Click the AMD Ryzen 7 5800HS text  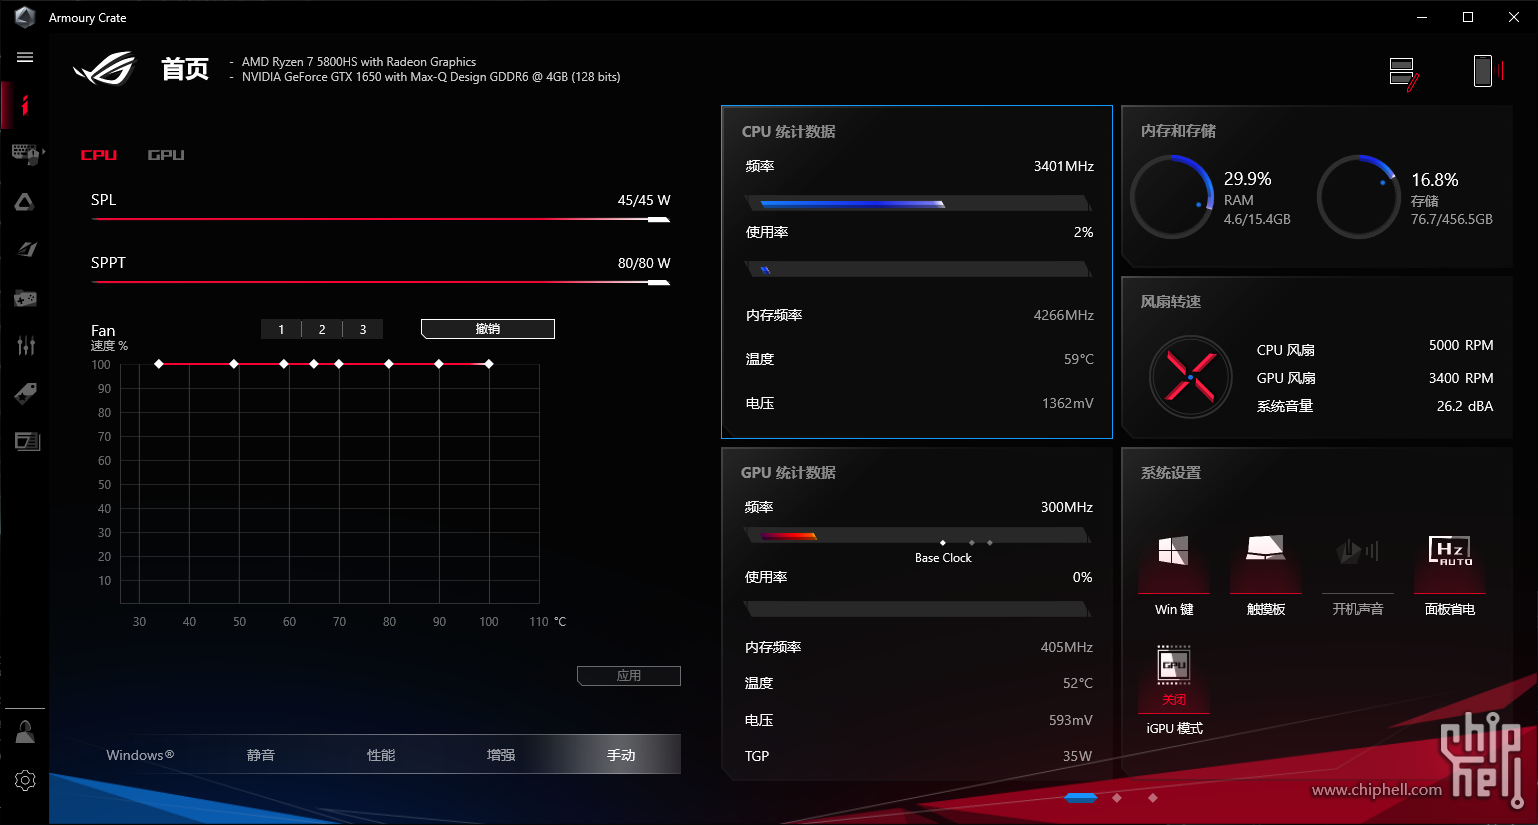(x=359, y=62)
